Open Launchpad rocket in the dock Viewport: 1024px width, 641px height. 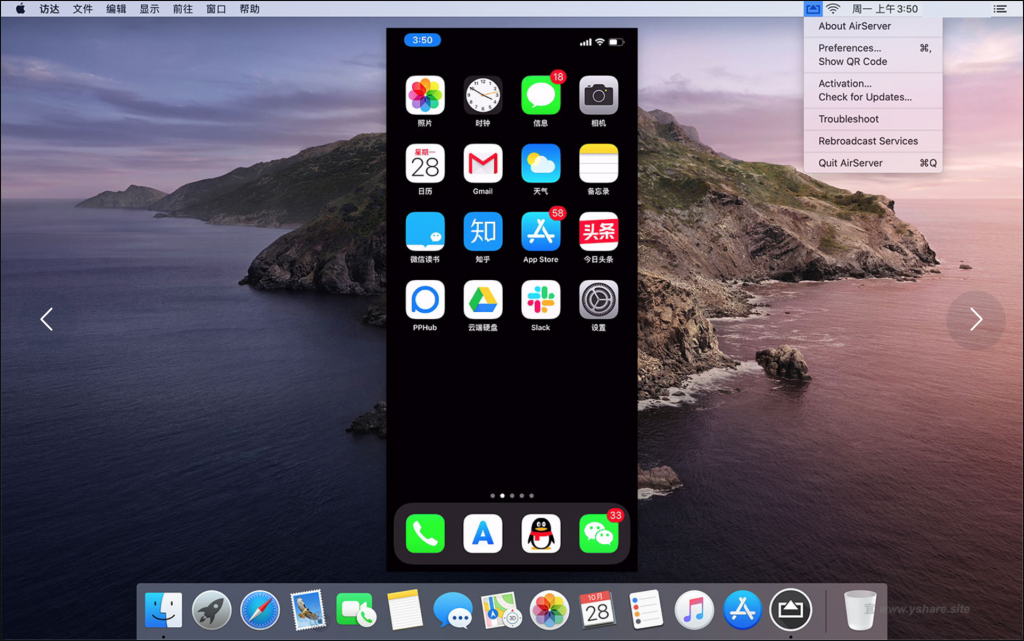pos(212,610)
